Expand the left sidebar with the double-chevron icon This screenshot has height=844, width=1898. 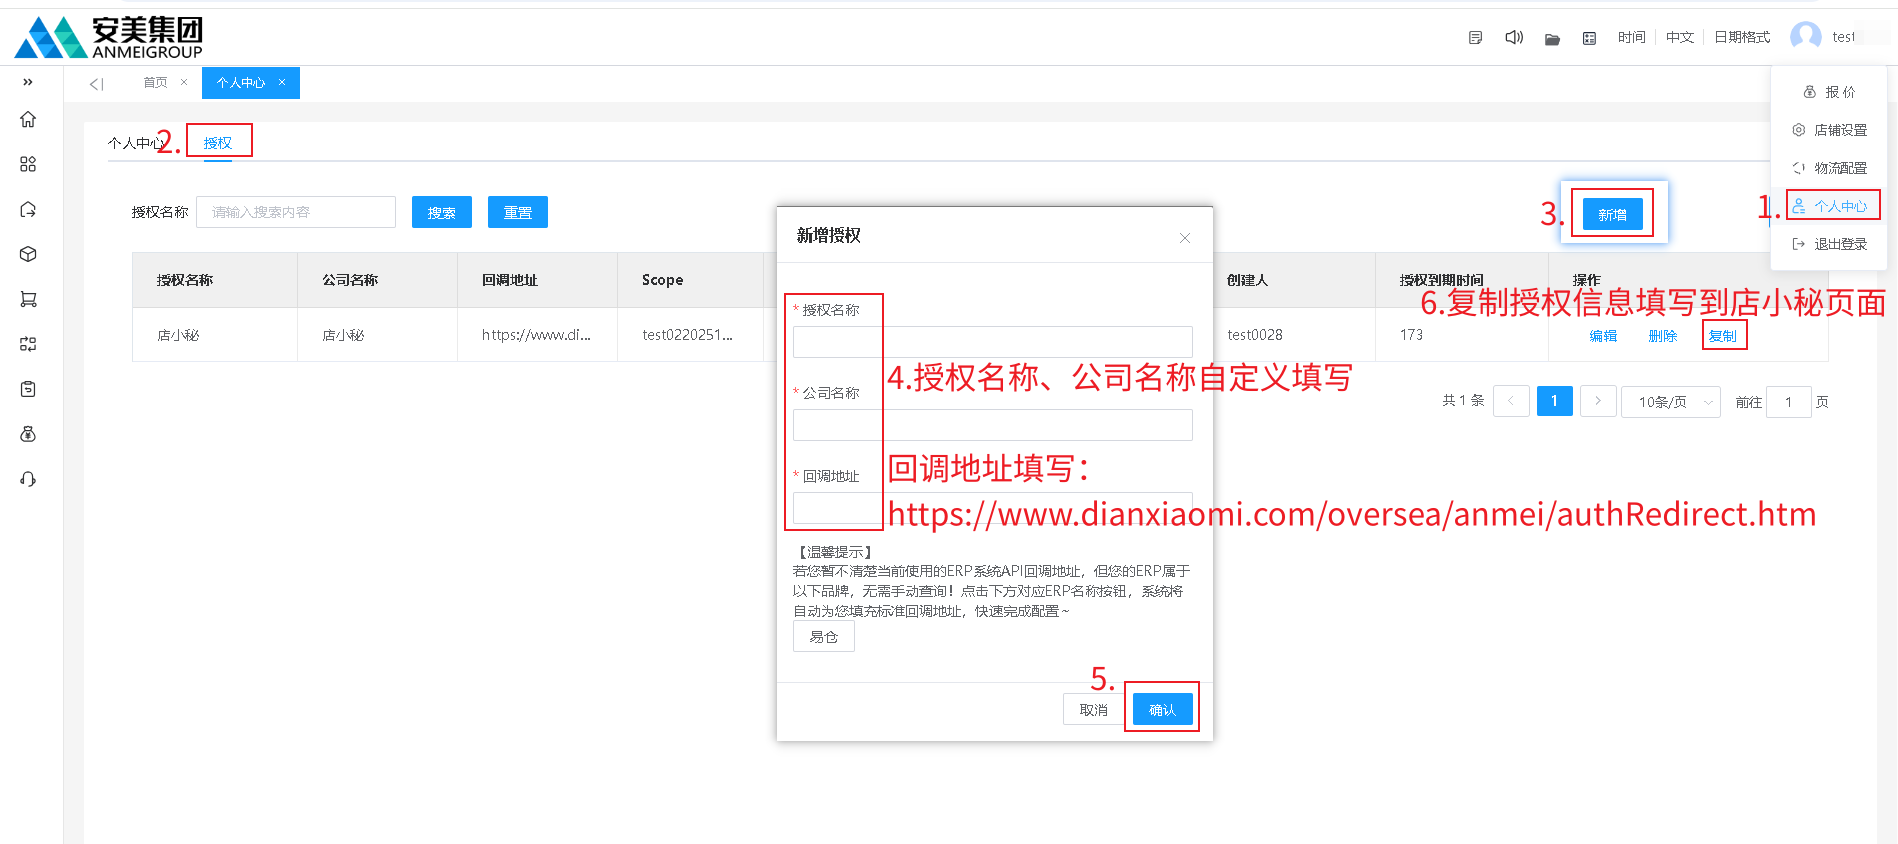pyautogui.click(x=28, y=82)
